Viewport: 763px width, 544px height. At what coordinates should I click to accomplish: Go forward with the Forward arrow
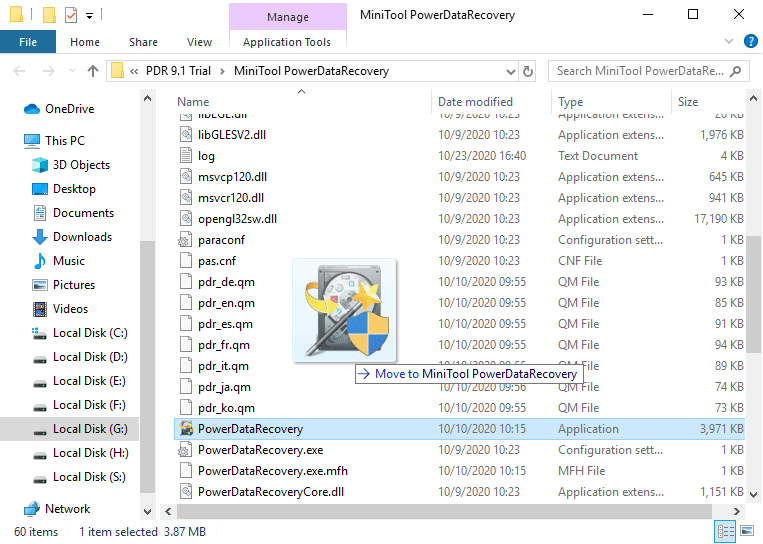point(49,71)
